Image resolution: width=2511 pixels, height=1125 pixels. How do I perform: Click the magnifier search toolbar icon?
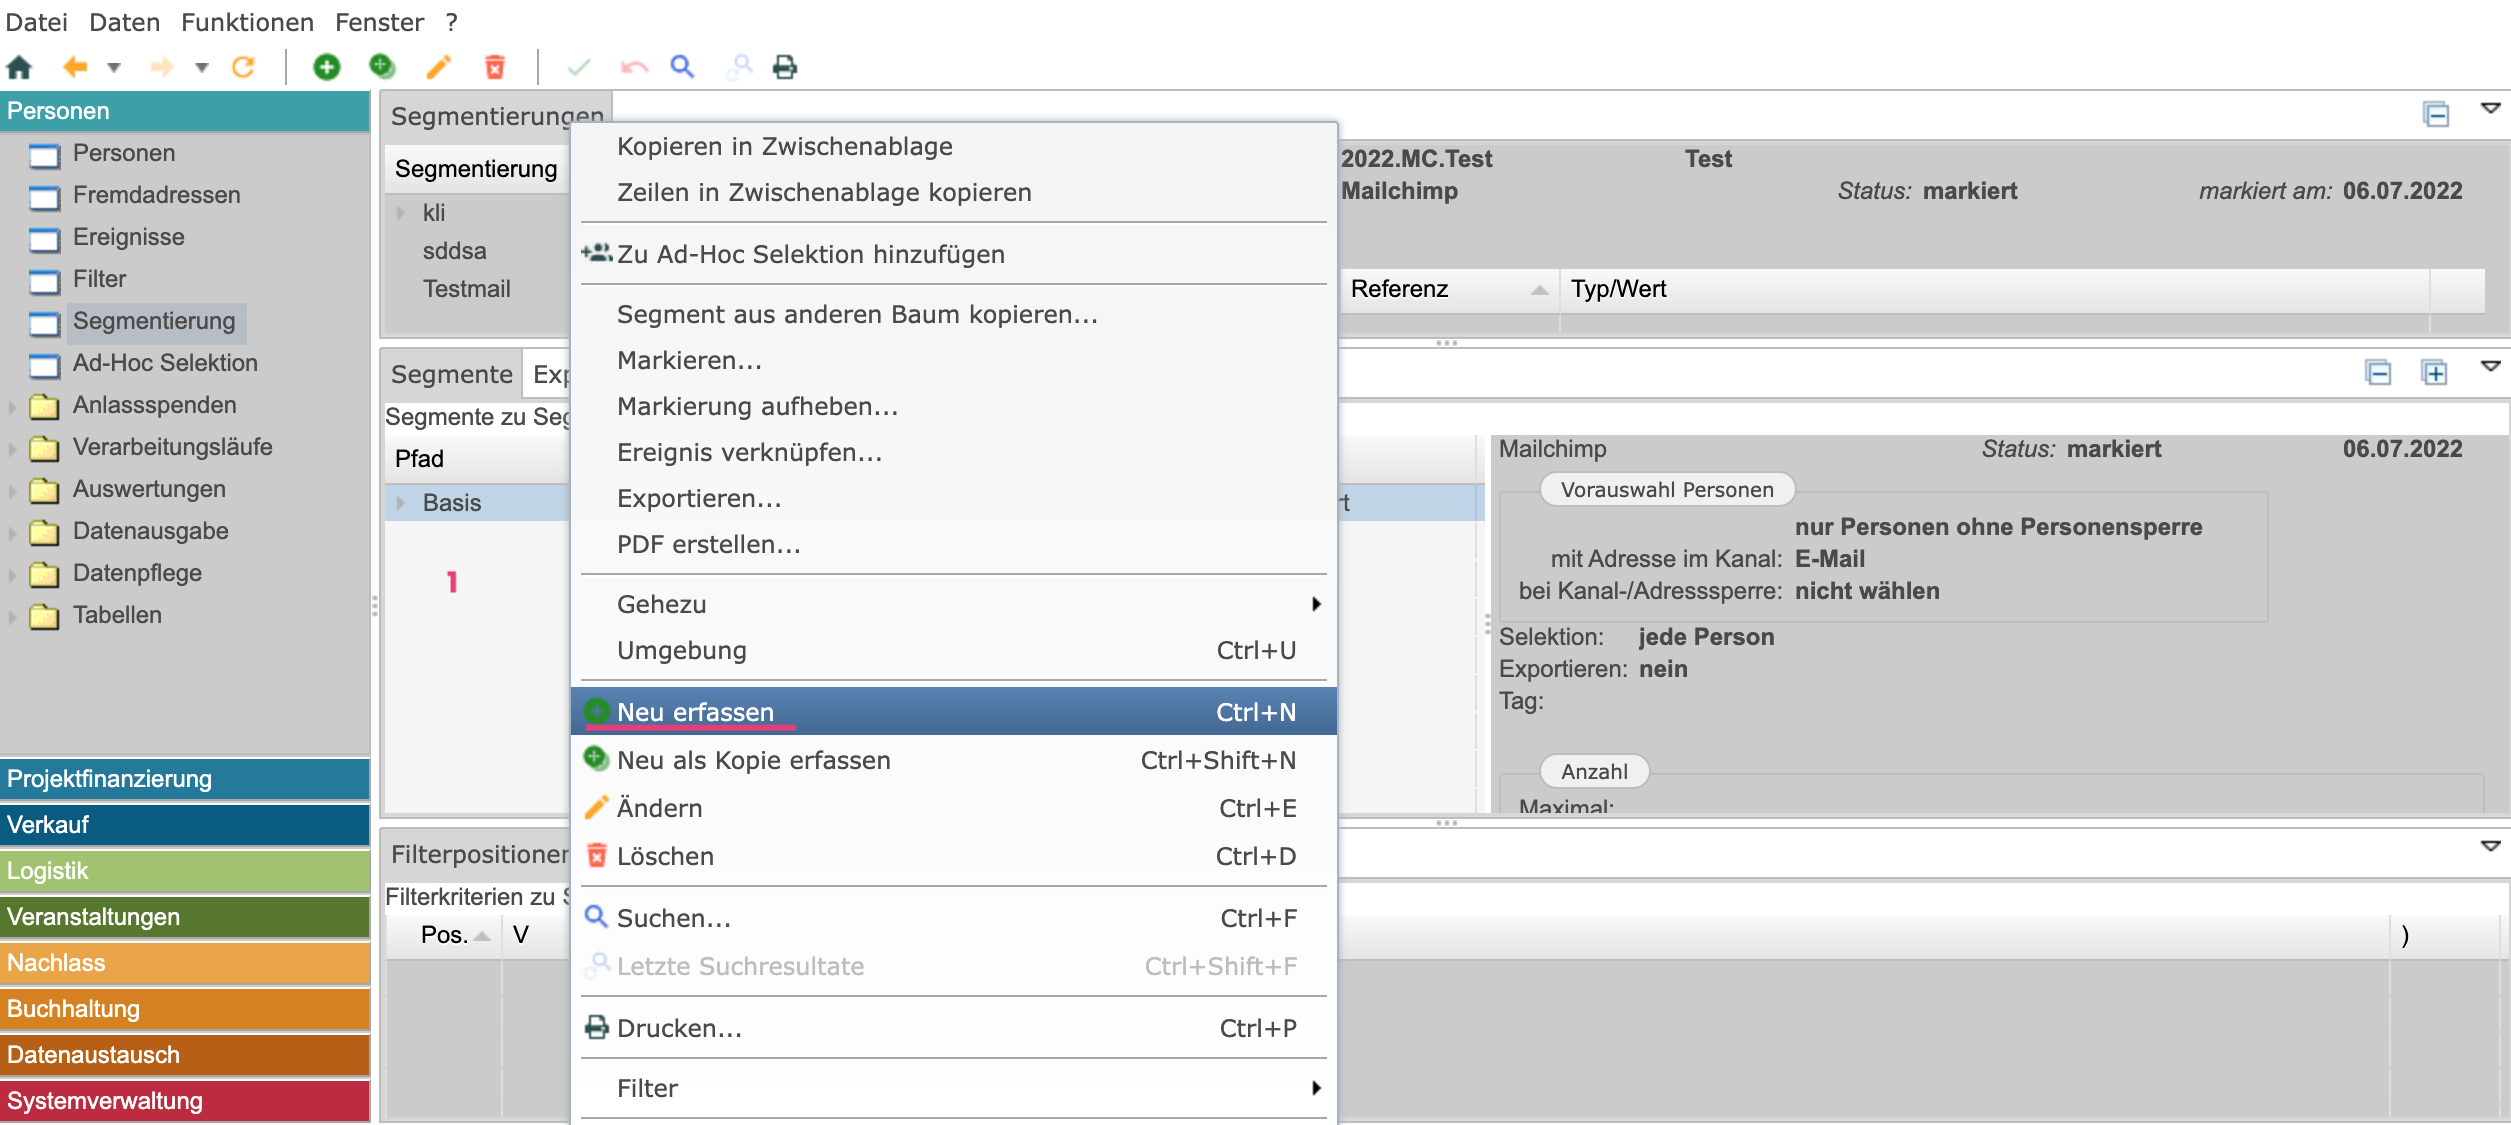click(x=682, y=68)
